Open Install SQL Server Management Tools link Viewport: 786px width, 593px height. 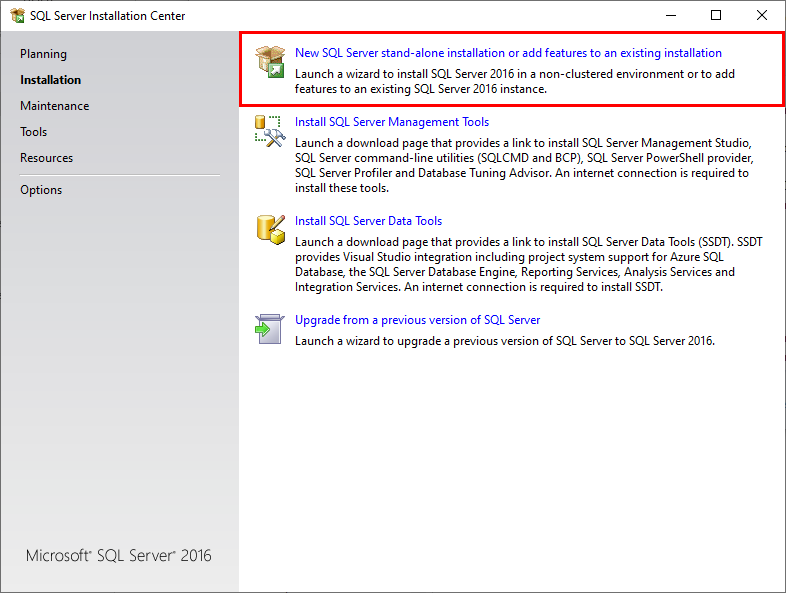392,122
